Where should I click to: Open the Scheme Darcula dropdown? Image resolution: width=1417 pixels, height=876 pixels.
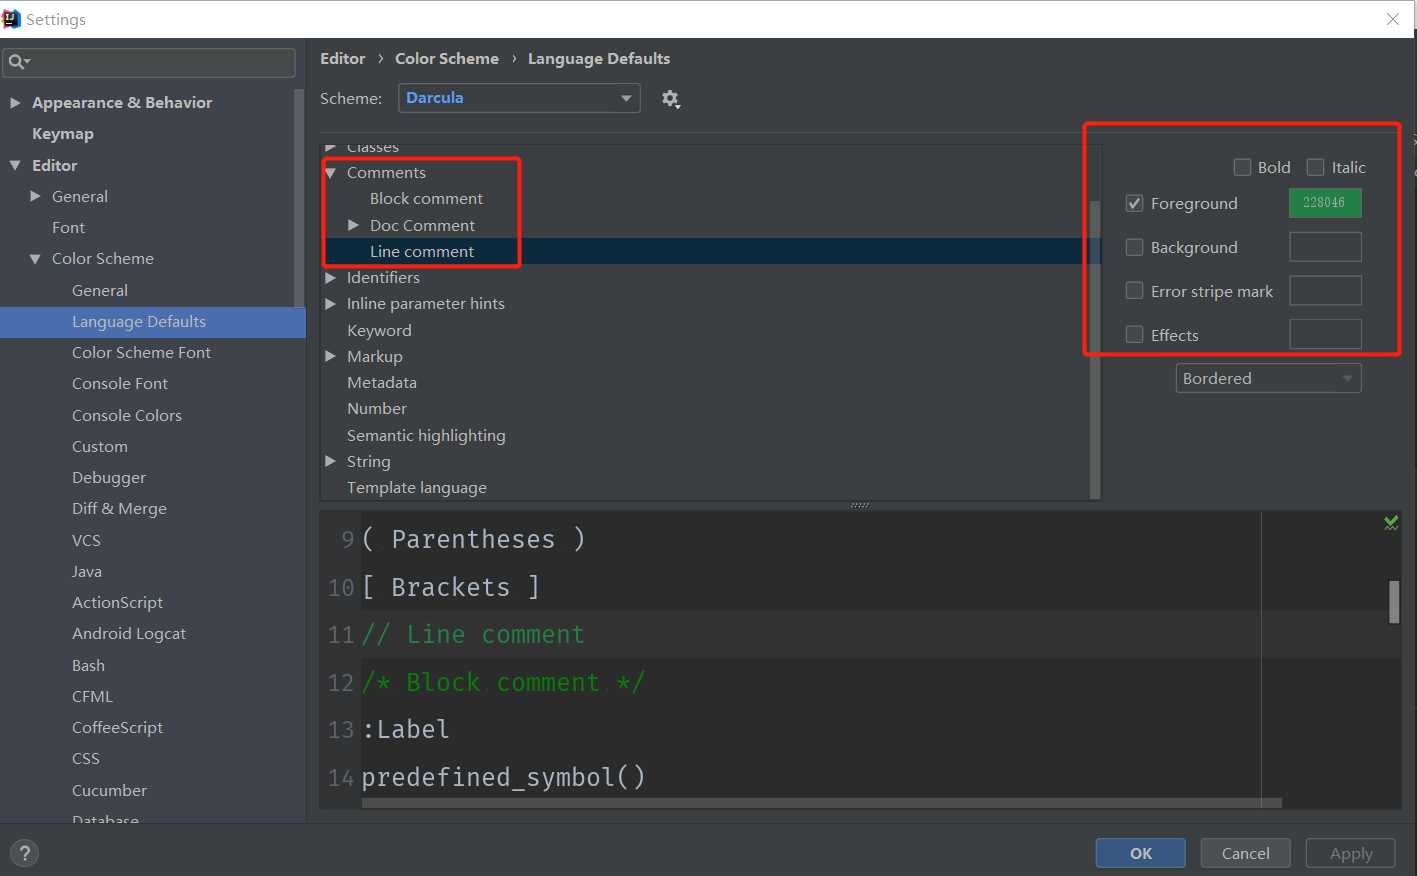pos(519,98)
